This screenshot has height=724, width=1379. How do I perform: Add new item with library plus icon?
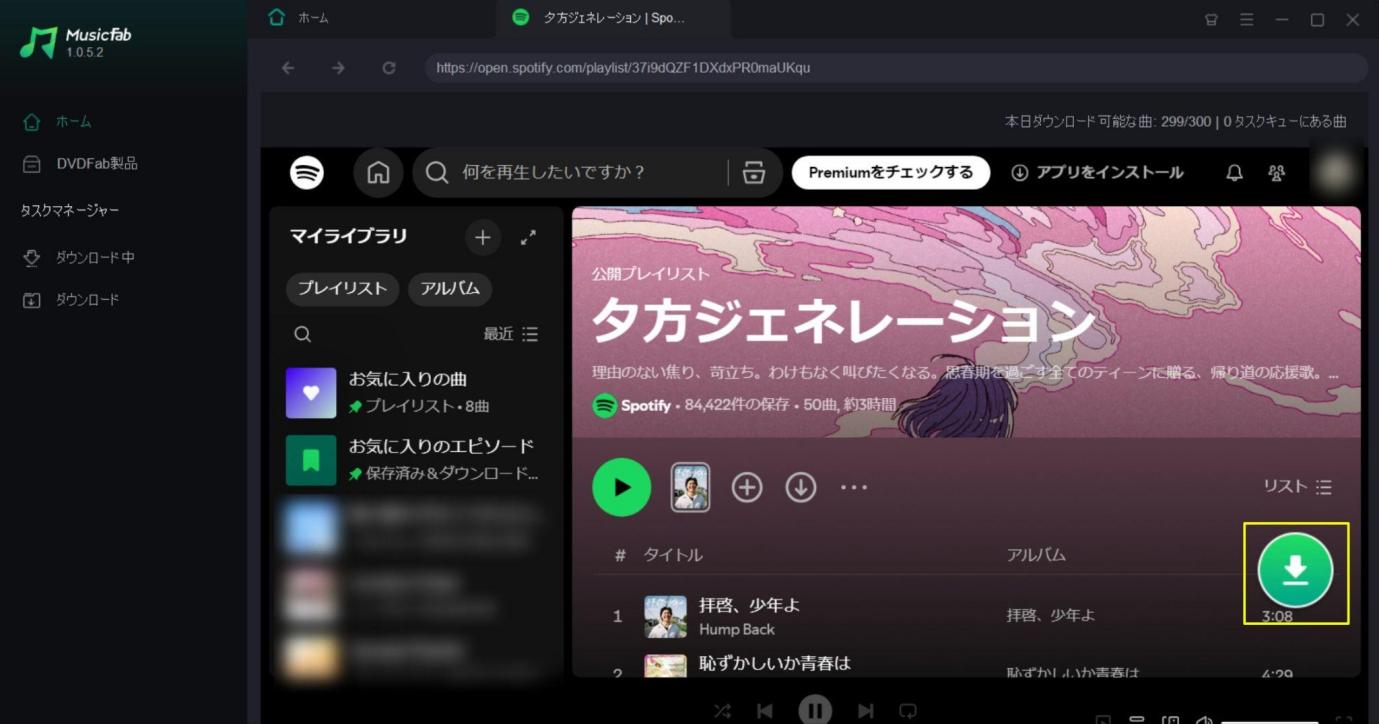pyautogui.click(x=482, y=237)
